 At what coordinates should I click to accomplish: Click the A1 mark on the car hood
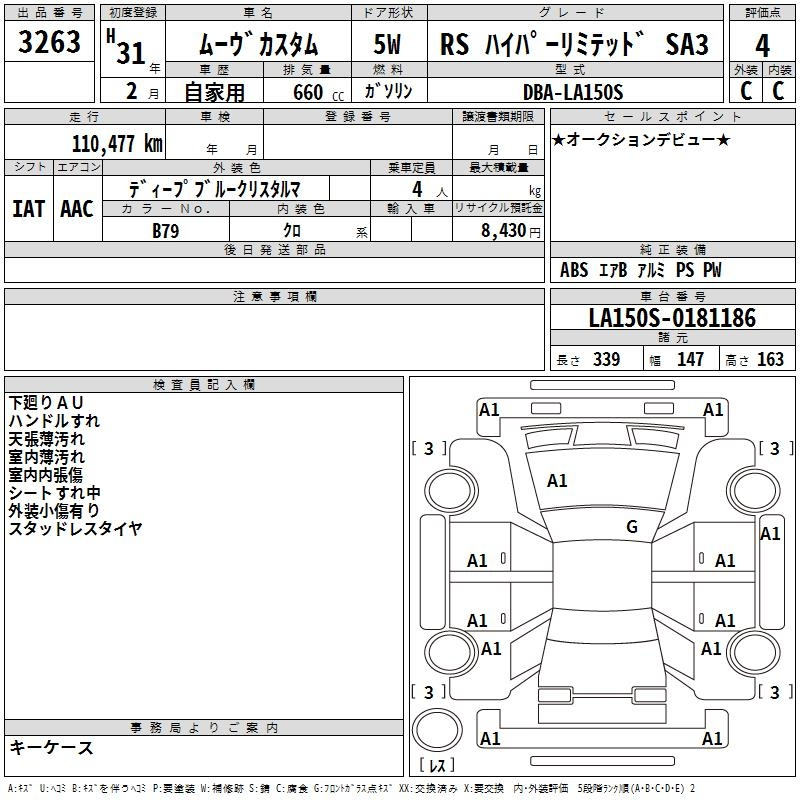click(557, 481)
